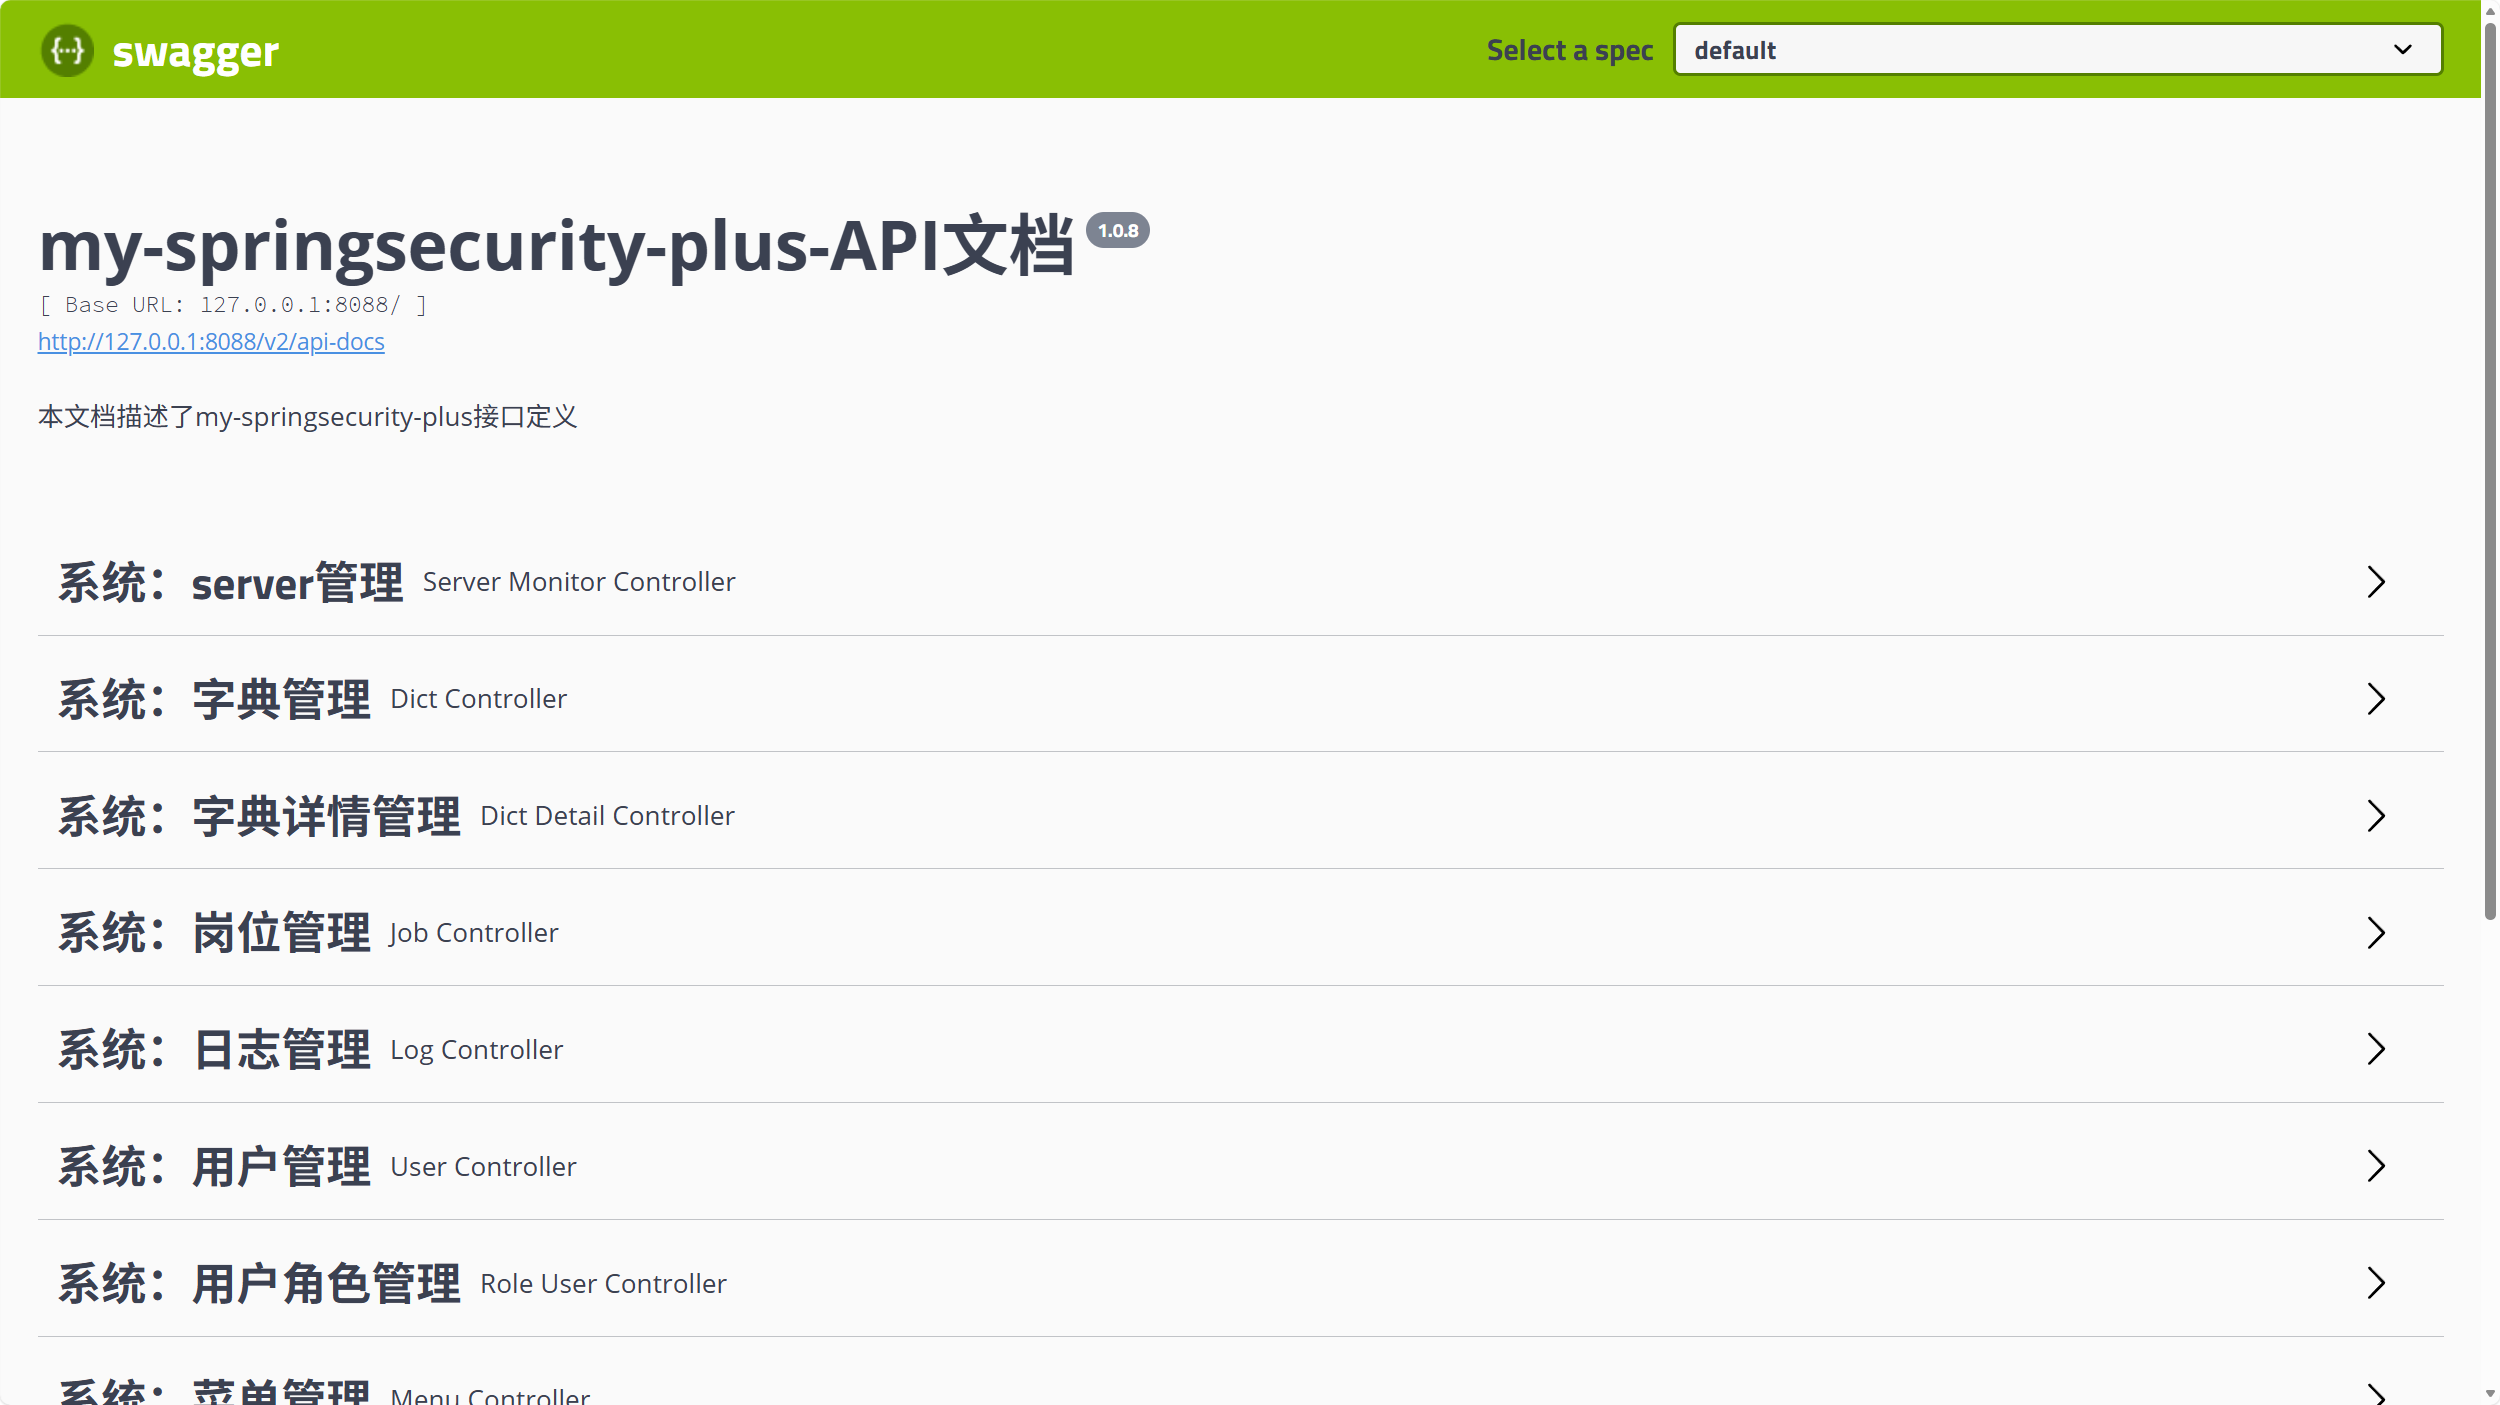Expand Server Monitor Controller chevron arrow

click(2376, 582)
